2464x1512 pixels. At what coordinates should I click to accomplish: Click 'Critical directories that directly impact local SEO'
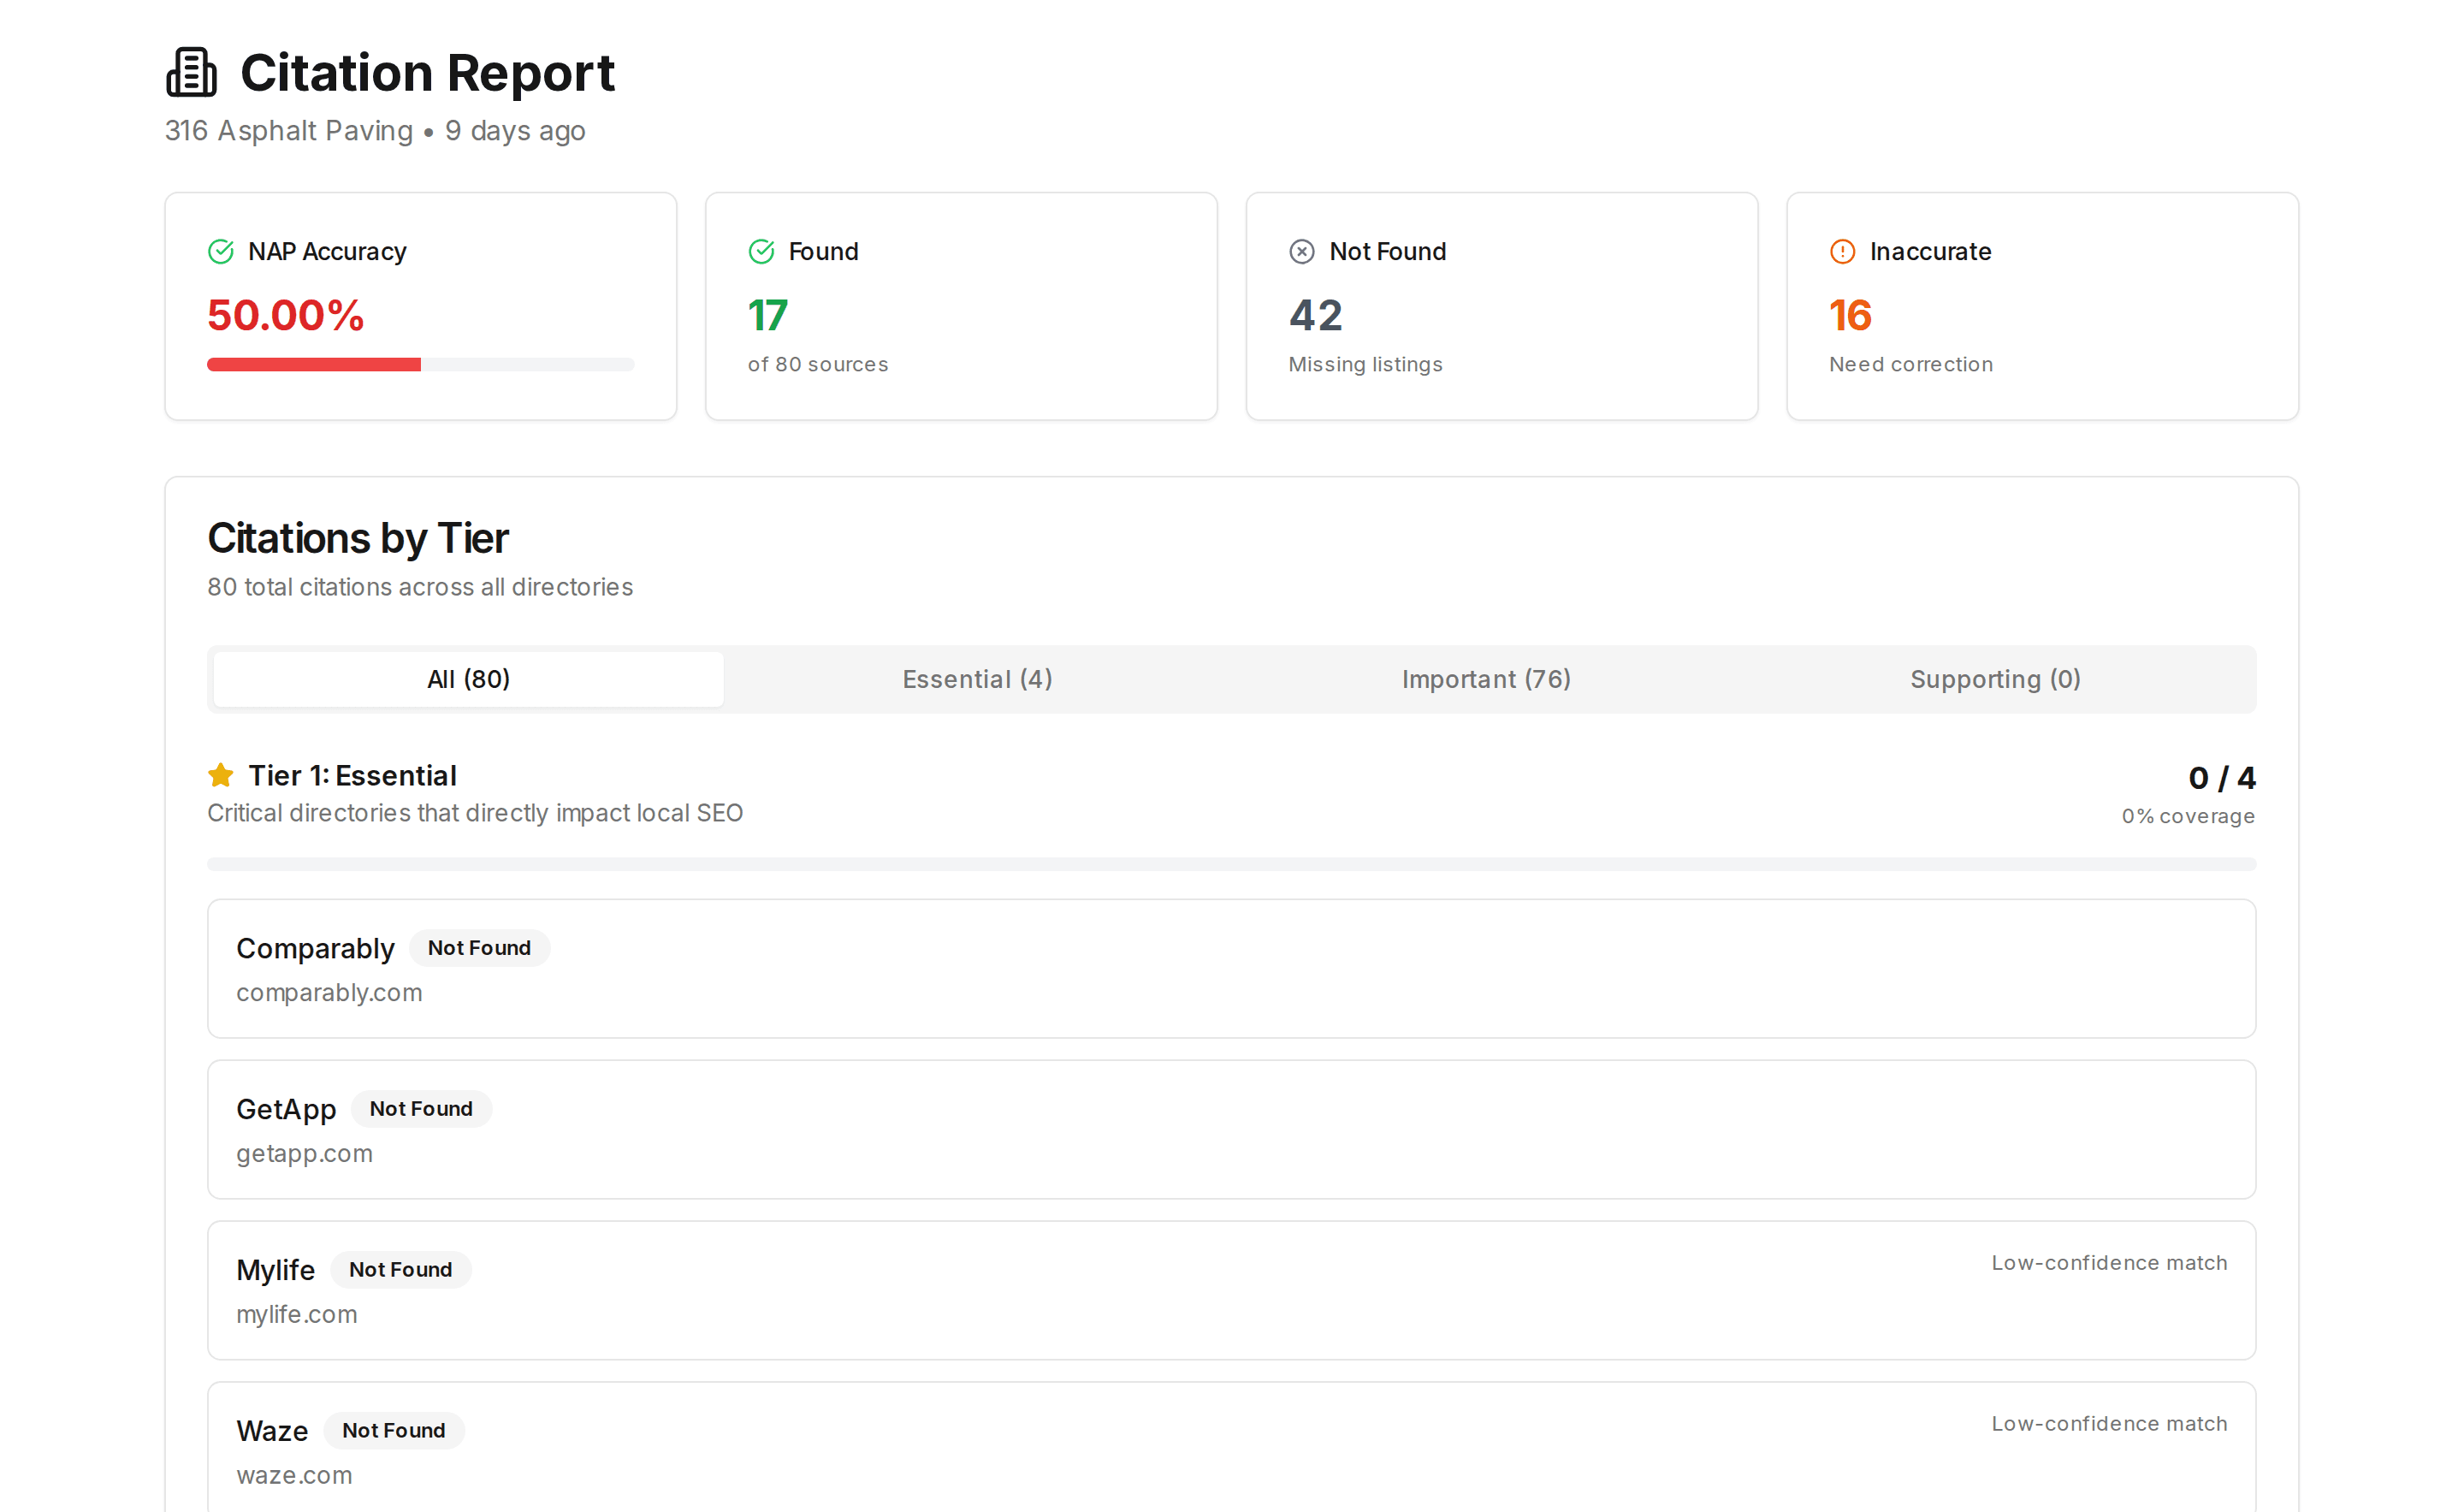(x=475, y=813)
